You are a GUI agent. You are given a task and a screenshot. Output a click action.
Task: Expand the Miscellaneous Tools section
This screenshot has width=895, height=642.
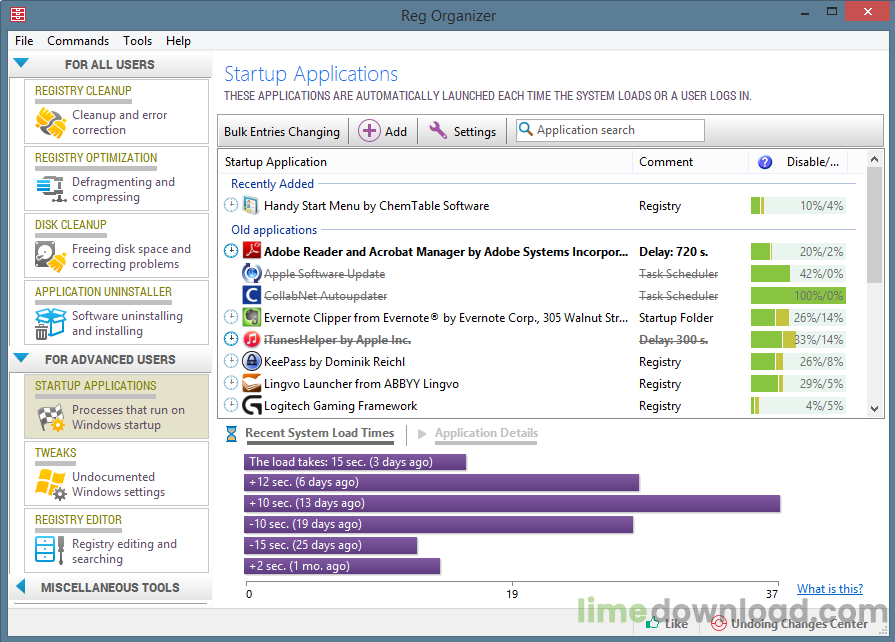point(21,587)
